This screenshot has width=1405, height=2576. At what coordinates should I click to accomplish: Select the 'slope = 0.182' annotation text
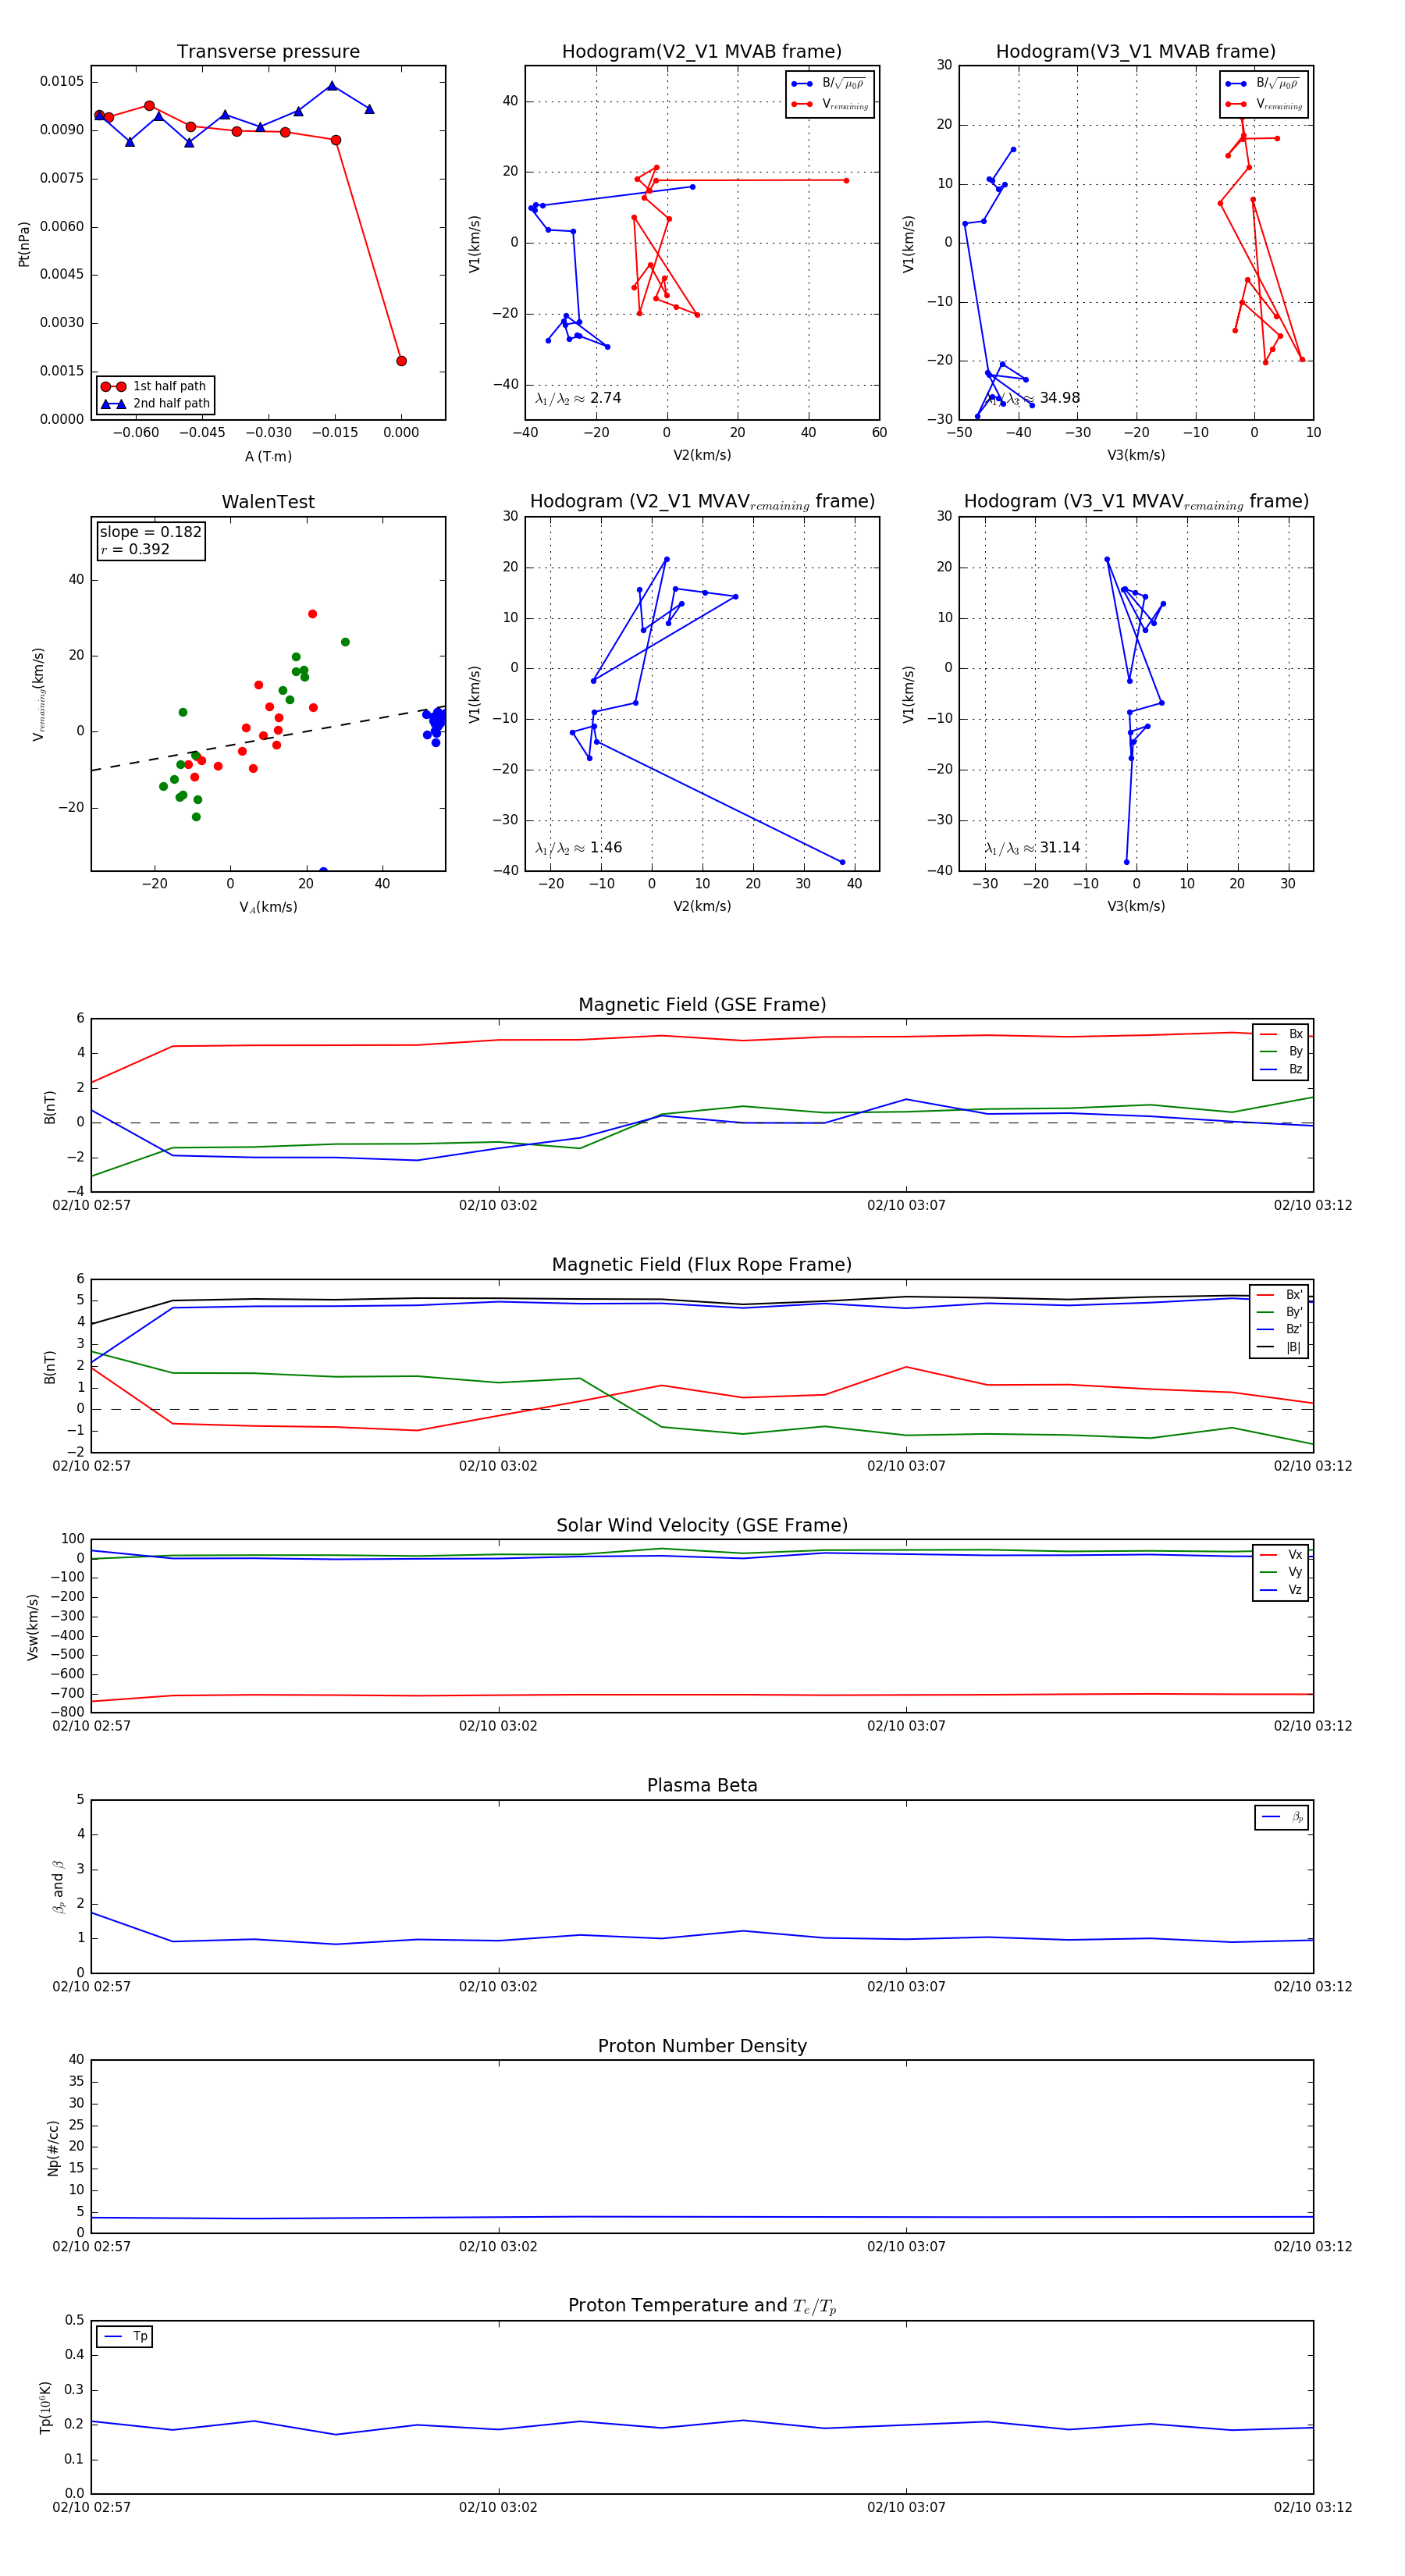[x=150, y=532]
